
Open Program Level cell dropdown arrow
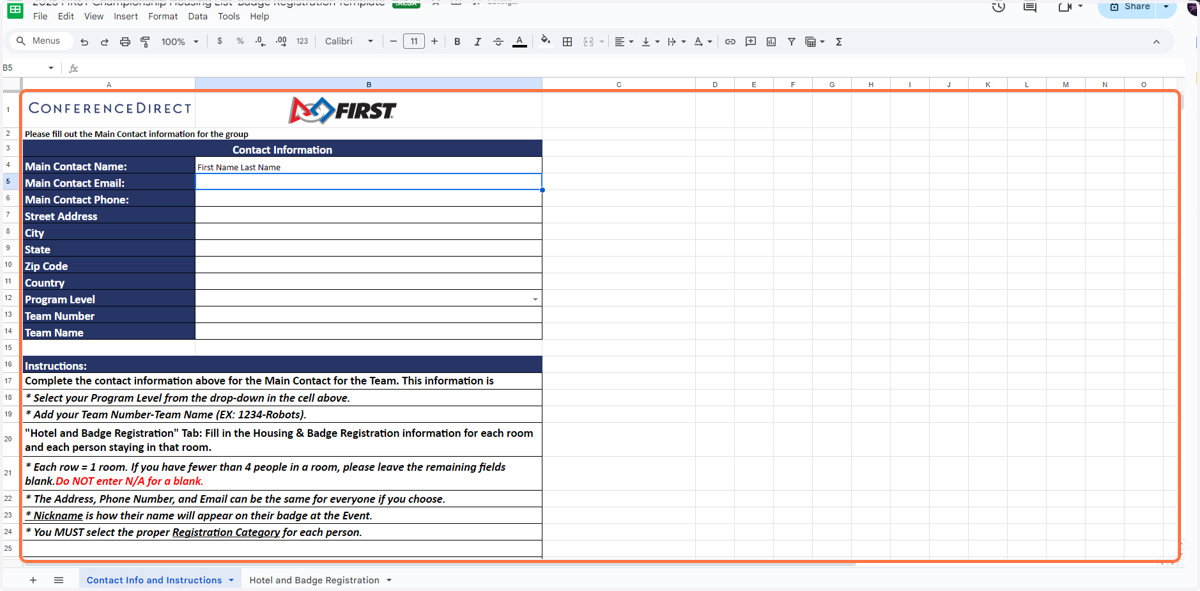click(536, 300)
